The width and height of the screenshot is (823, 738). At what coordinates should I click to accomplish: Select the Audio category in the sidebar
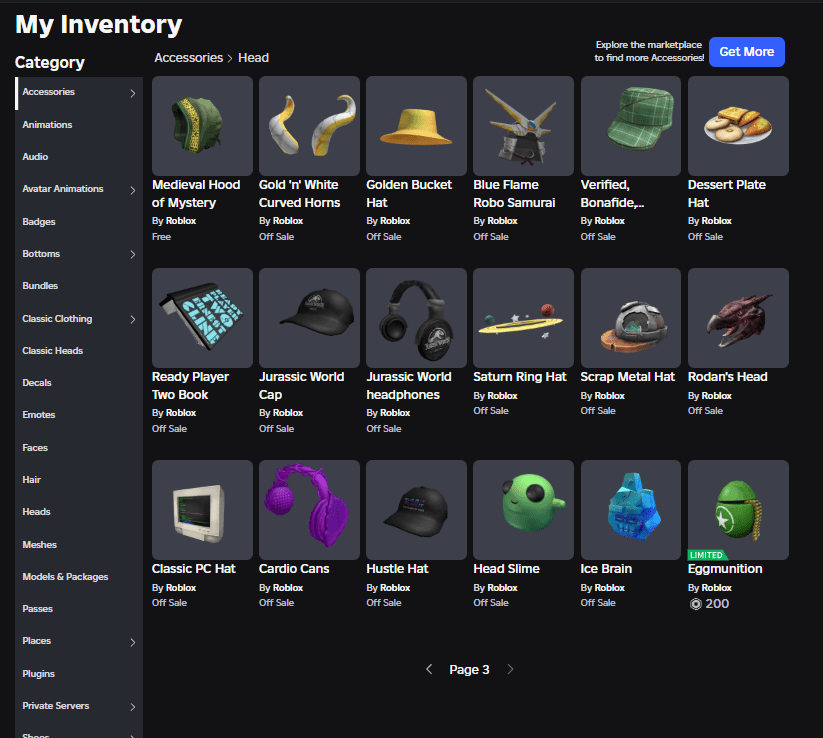click(x=37, y=156)
